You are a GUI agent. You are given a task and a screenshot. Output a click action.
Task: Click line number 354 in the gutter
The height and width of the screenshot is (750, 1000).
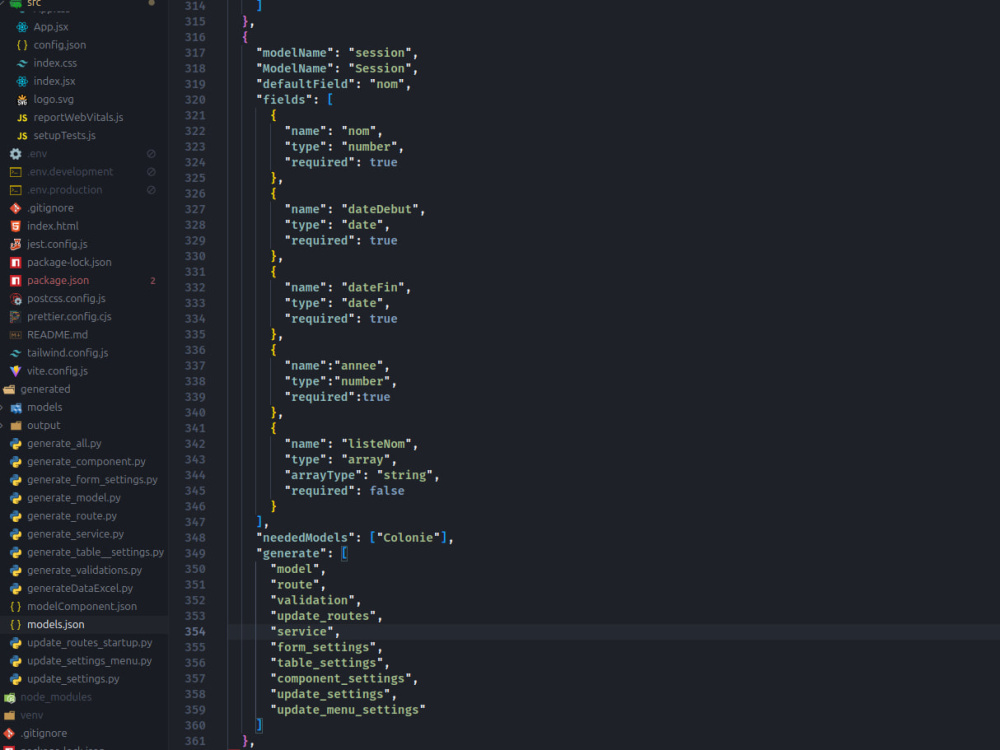(x=195, y=631)
